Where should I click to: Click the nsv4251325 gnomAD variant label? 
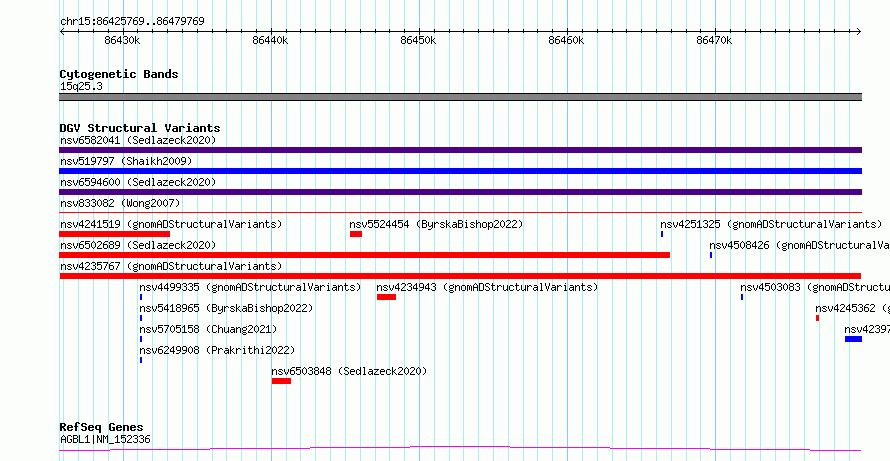pos(771,224)
